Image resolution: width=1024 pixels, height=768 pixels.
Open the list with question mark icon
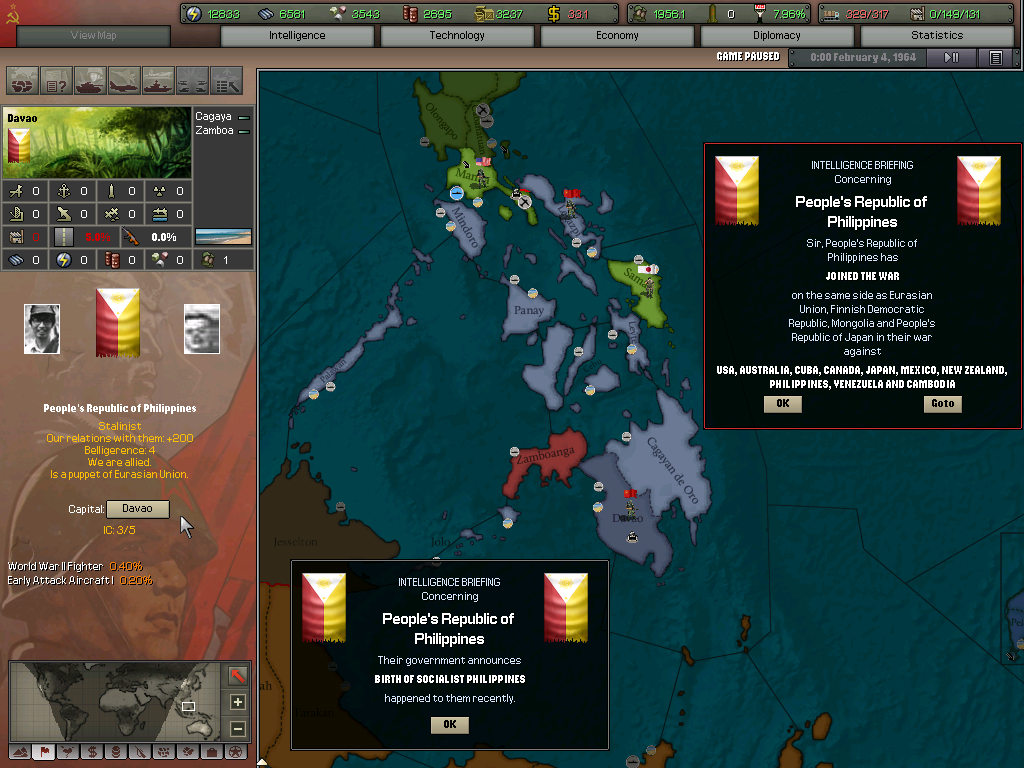click(56, 82)
